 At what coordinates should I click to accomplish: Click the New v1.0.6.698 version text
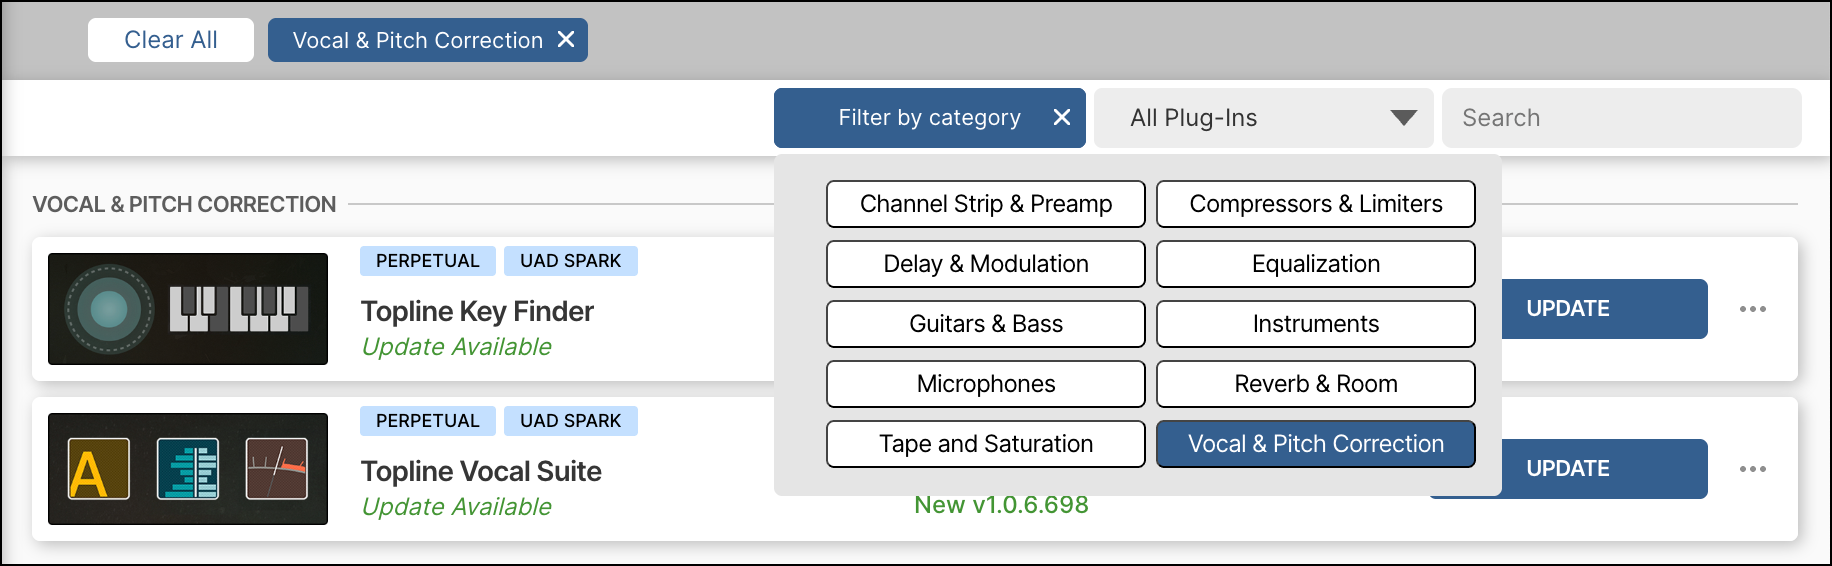point(1001,505)
